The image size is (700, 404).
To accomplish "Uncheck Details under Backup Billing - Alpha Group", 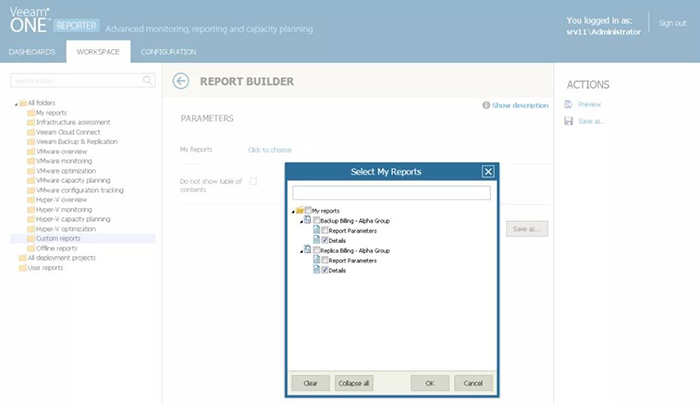I will click(x=325, y=240).
